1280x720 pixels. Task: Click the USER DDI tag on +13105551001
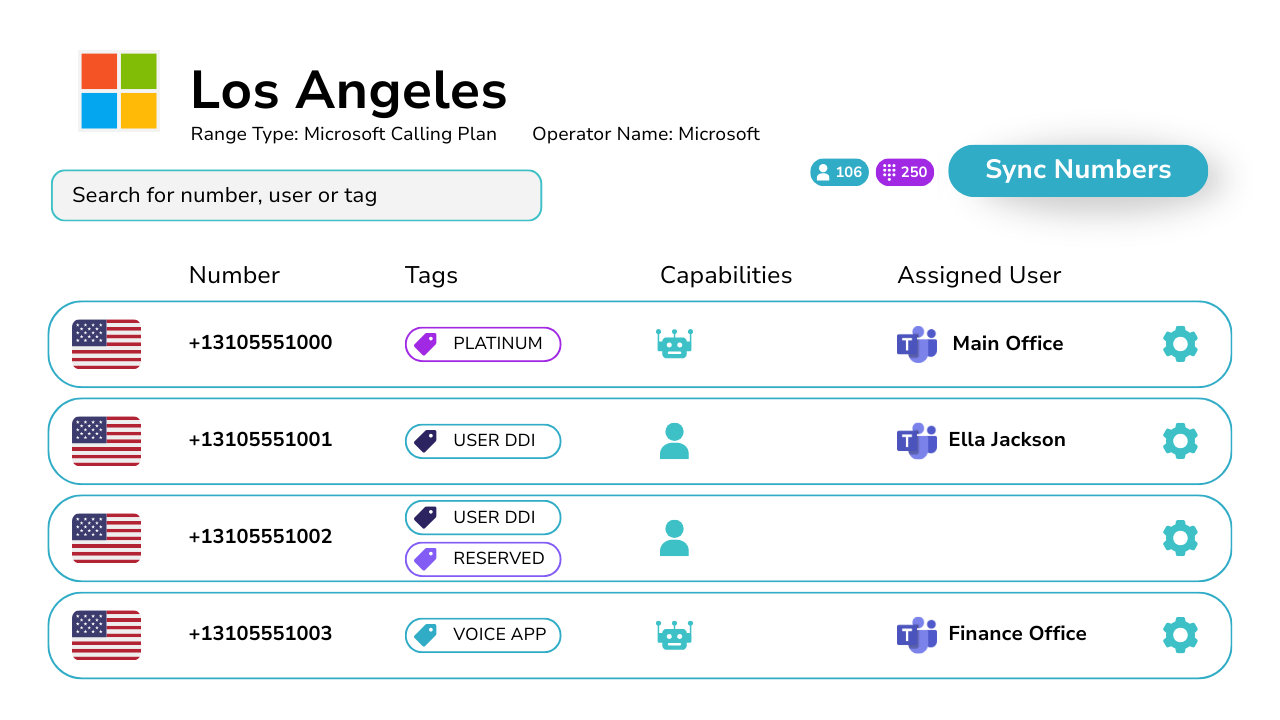[x=483, y=440]
